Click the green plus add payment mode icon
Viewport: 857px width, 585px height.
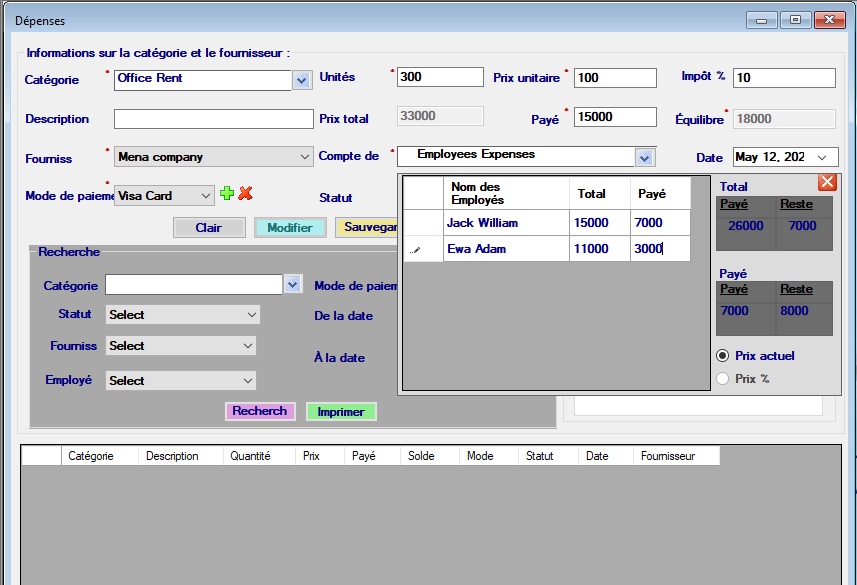tap(227, 194)
